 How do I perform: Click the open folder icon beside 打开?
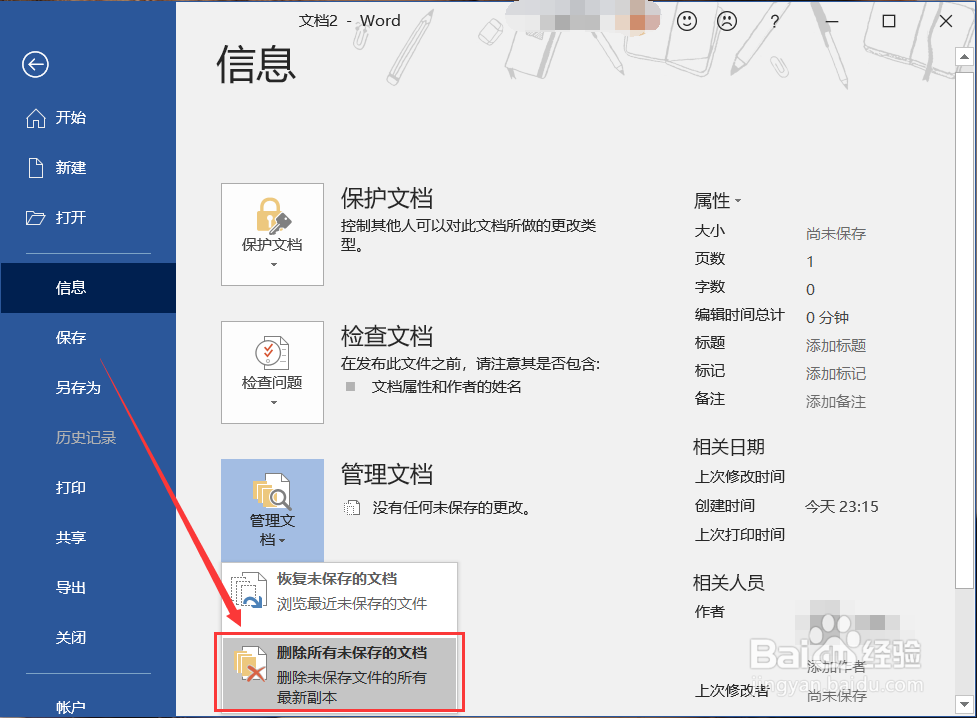(36, 217)
